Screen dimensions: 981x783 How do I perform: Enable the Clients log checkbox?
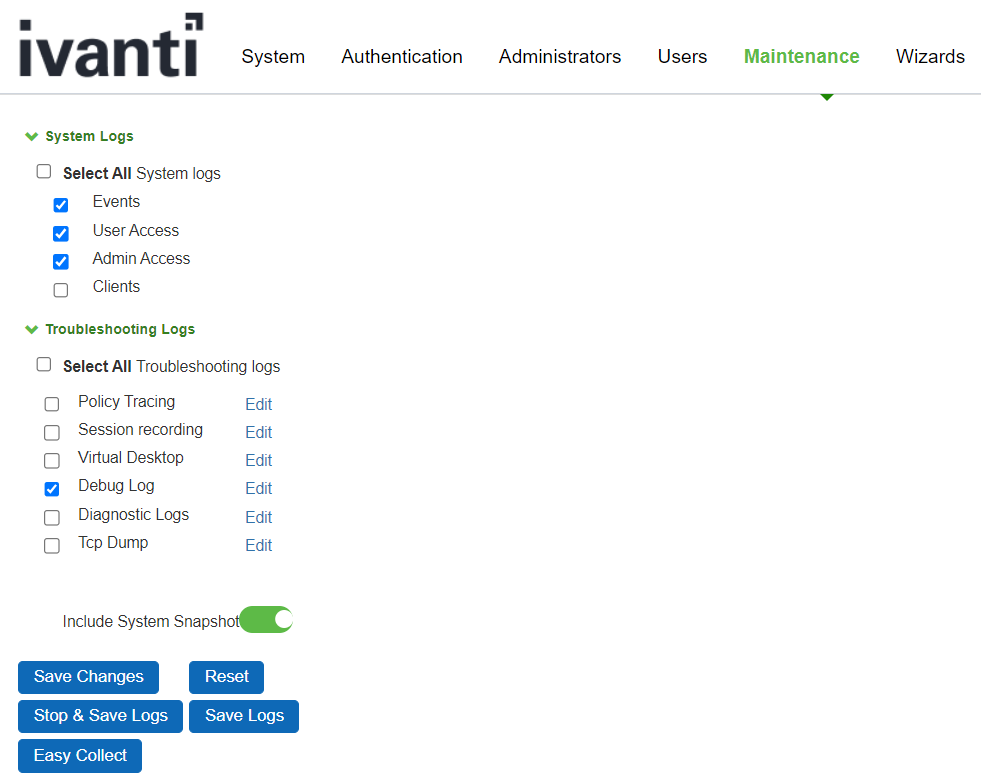click(61, 290)
